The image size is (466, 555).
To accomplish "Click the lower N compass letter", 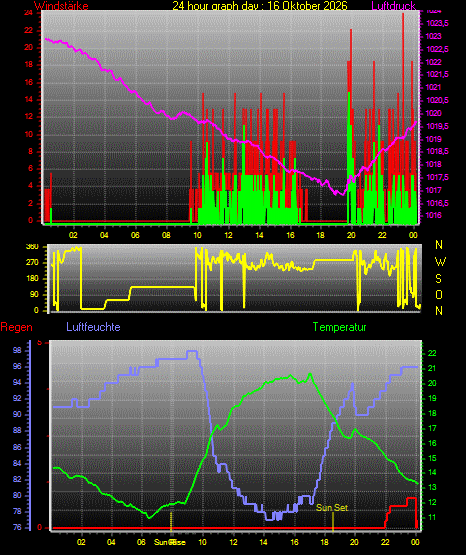I will point(439,311).
